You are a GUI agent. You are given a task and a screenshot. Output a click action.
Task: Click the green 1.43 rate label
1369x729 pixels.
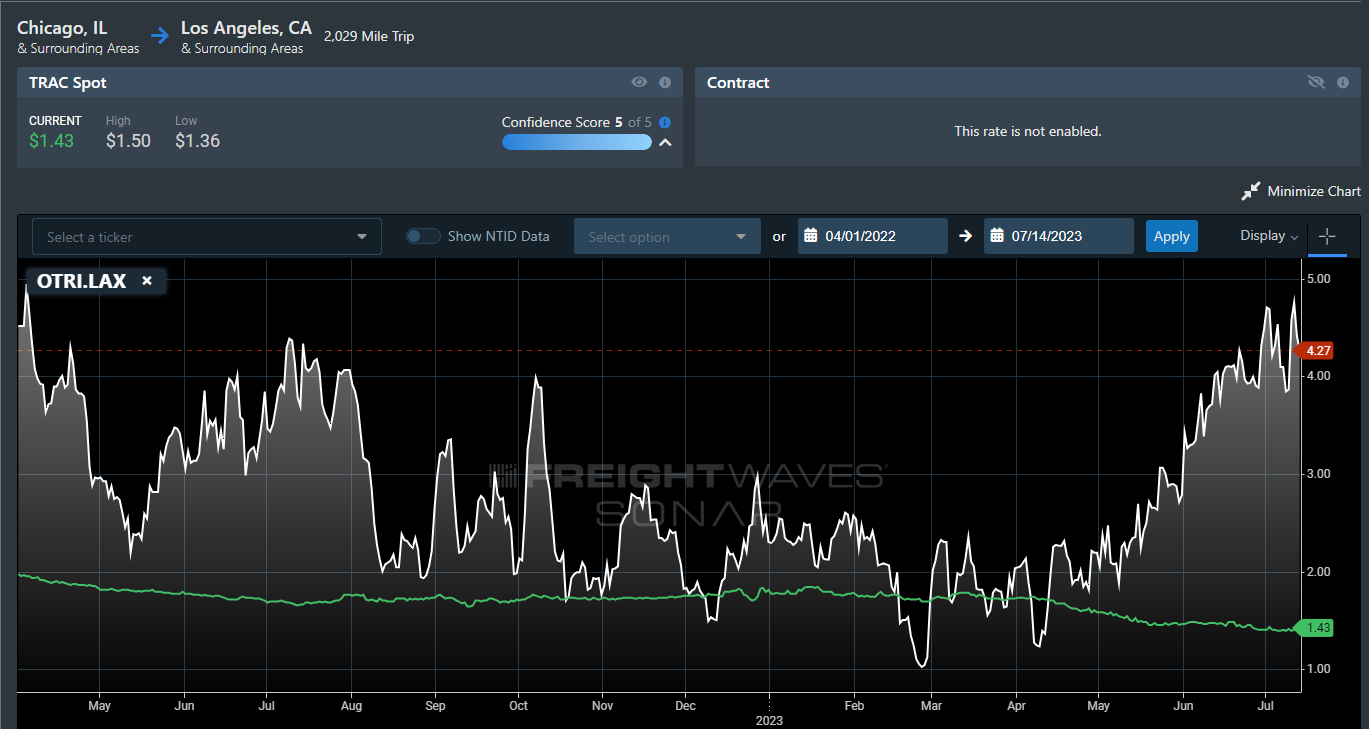[1318, 628]
